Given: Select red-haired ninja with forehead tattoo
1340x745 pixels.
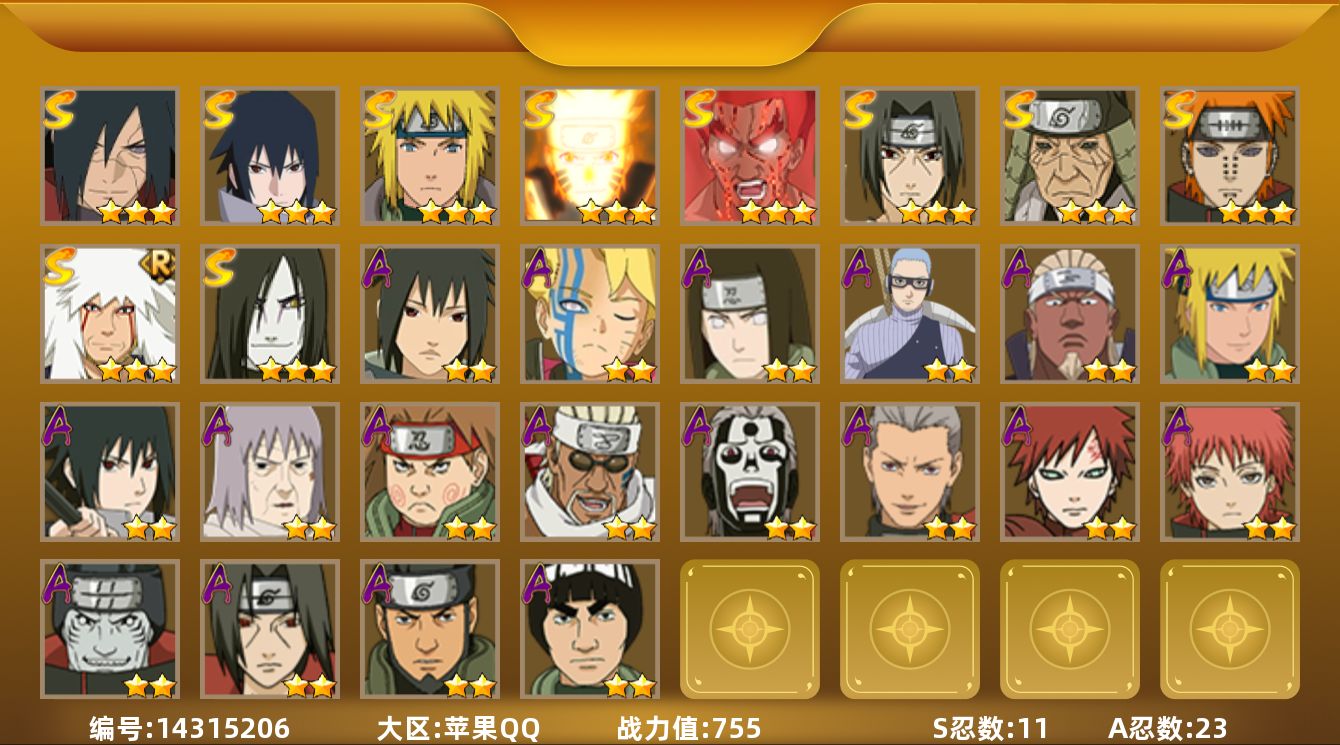Looking at the screenshot, I should [x=1069, y=471].
